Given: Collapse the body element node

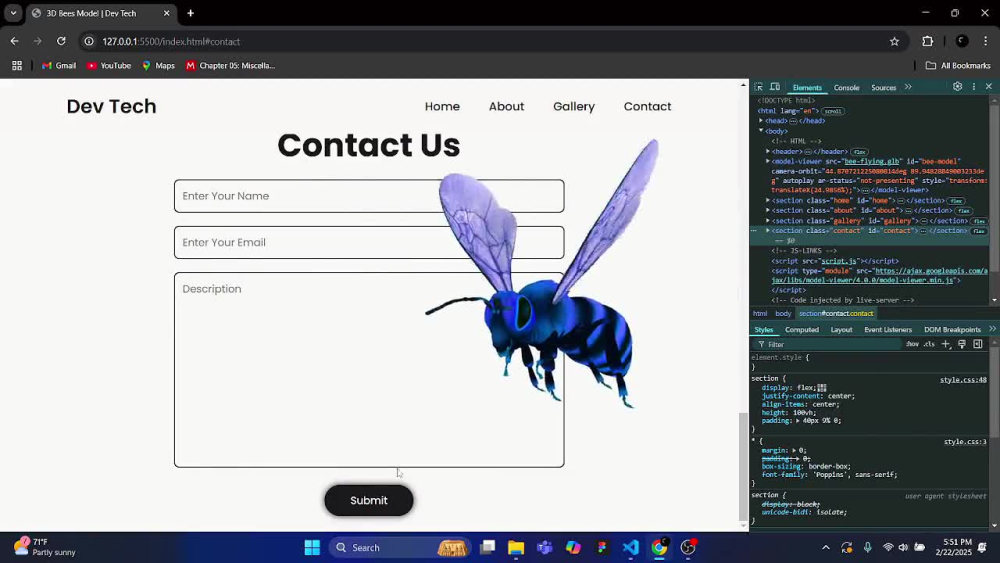Looking at the screenshot, I should (761, 131).
